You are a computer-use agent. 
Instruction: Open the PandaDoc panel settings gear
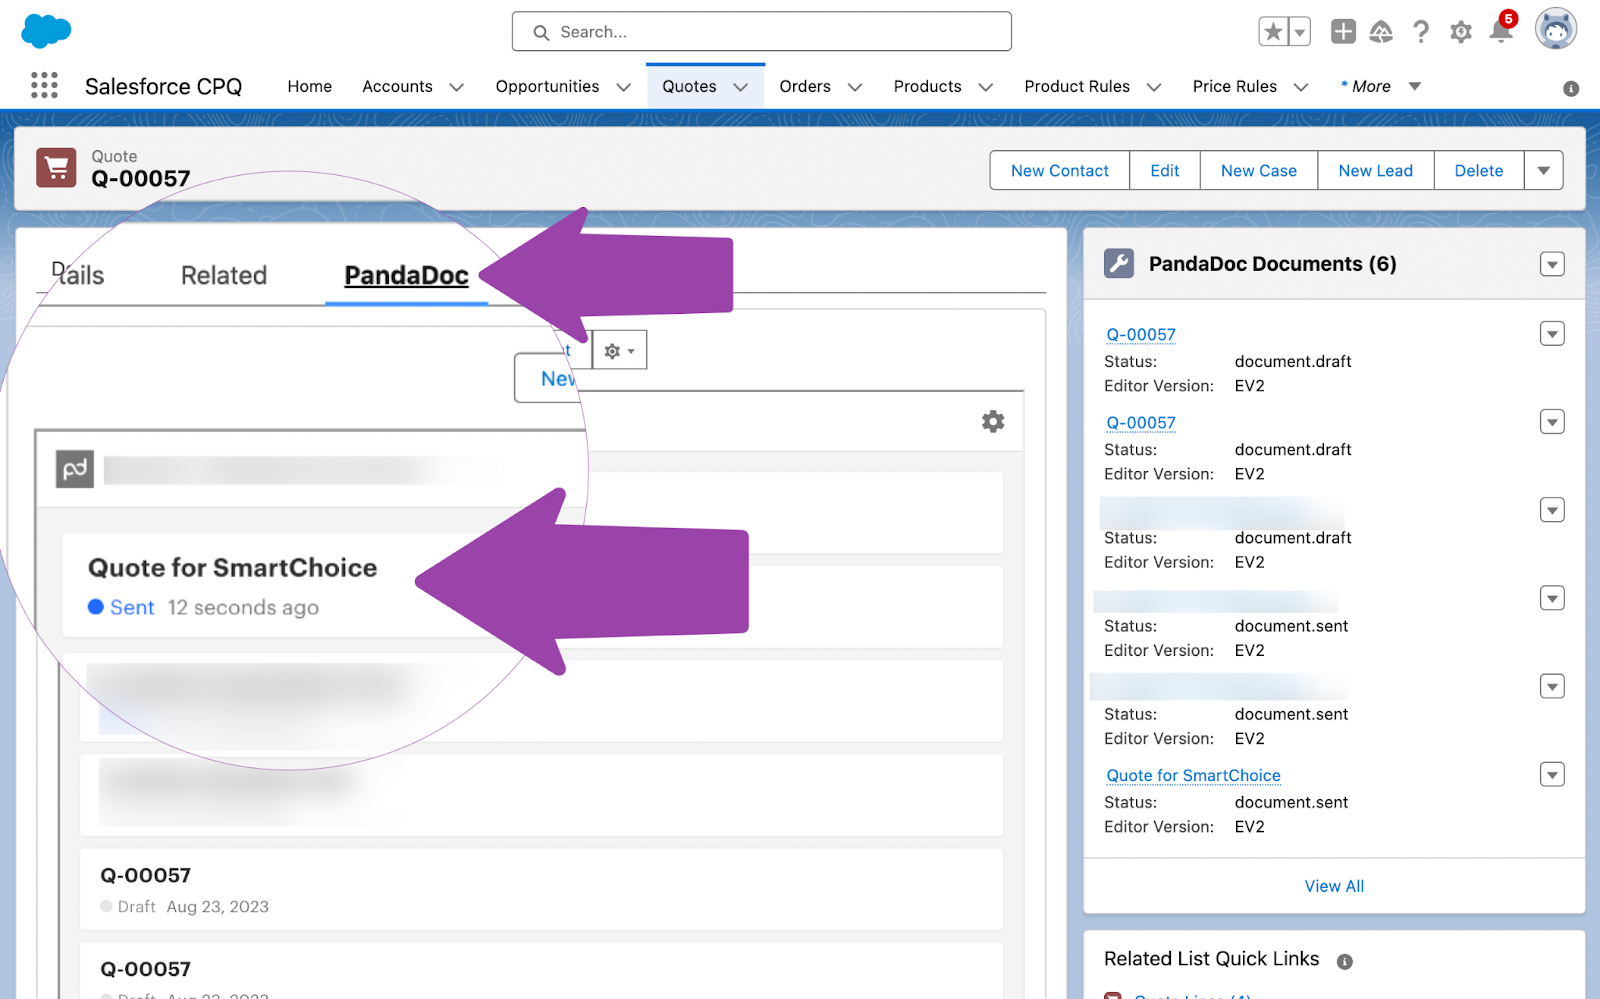click(x=993, y=421)
